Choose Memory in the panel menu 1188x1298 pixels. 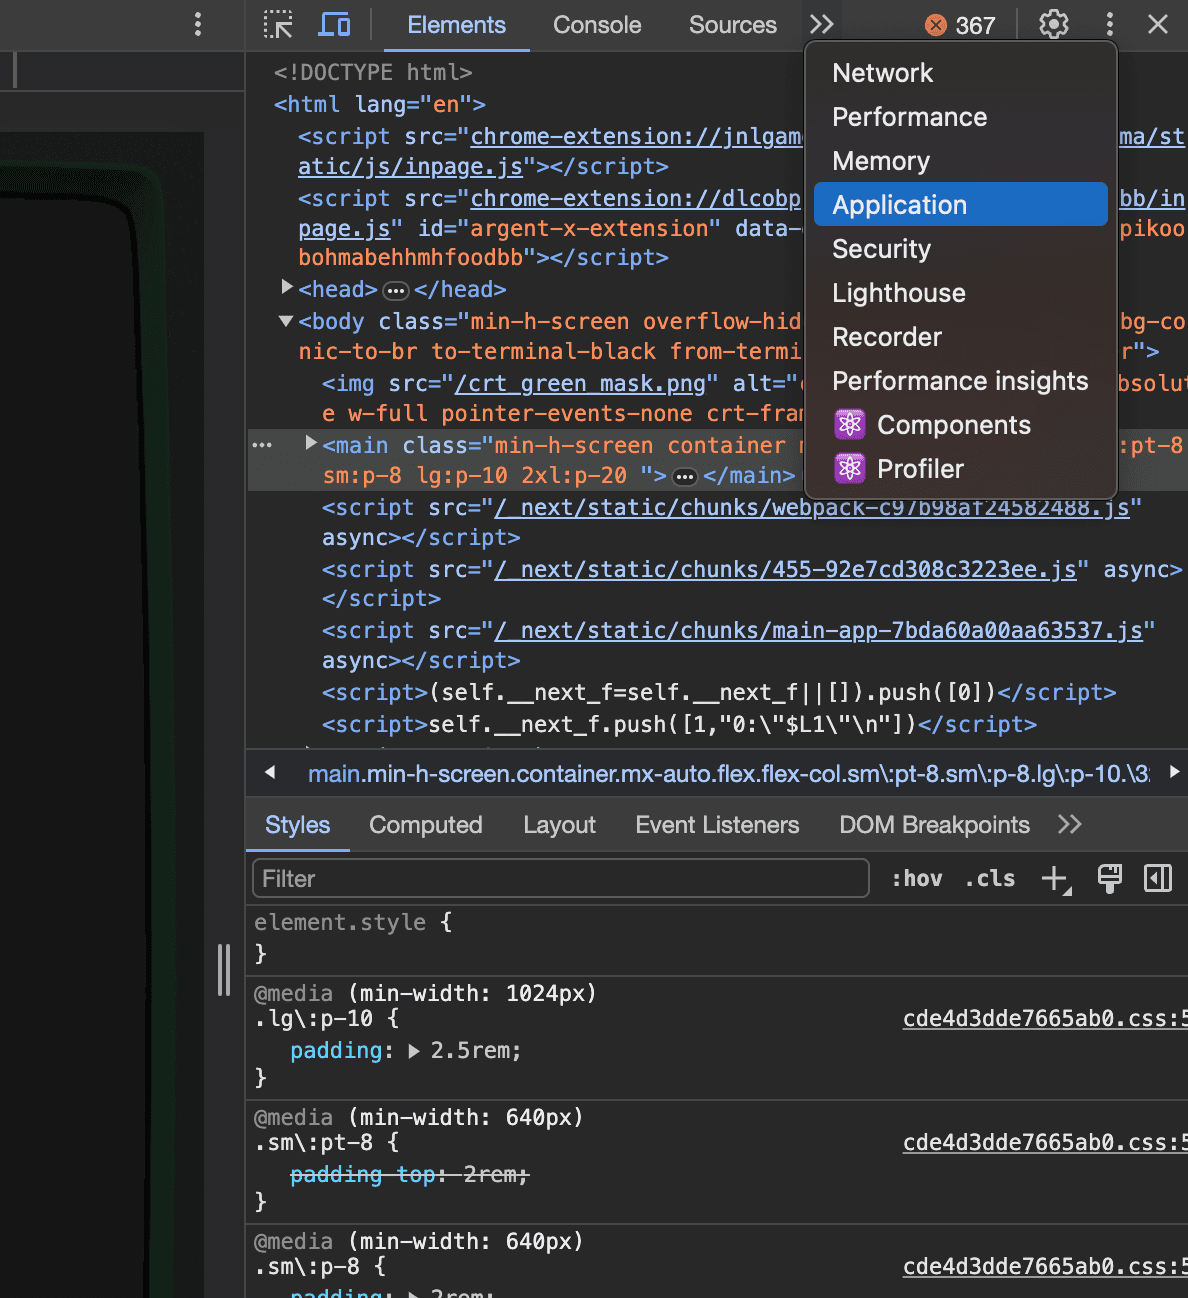coord(961,161)
